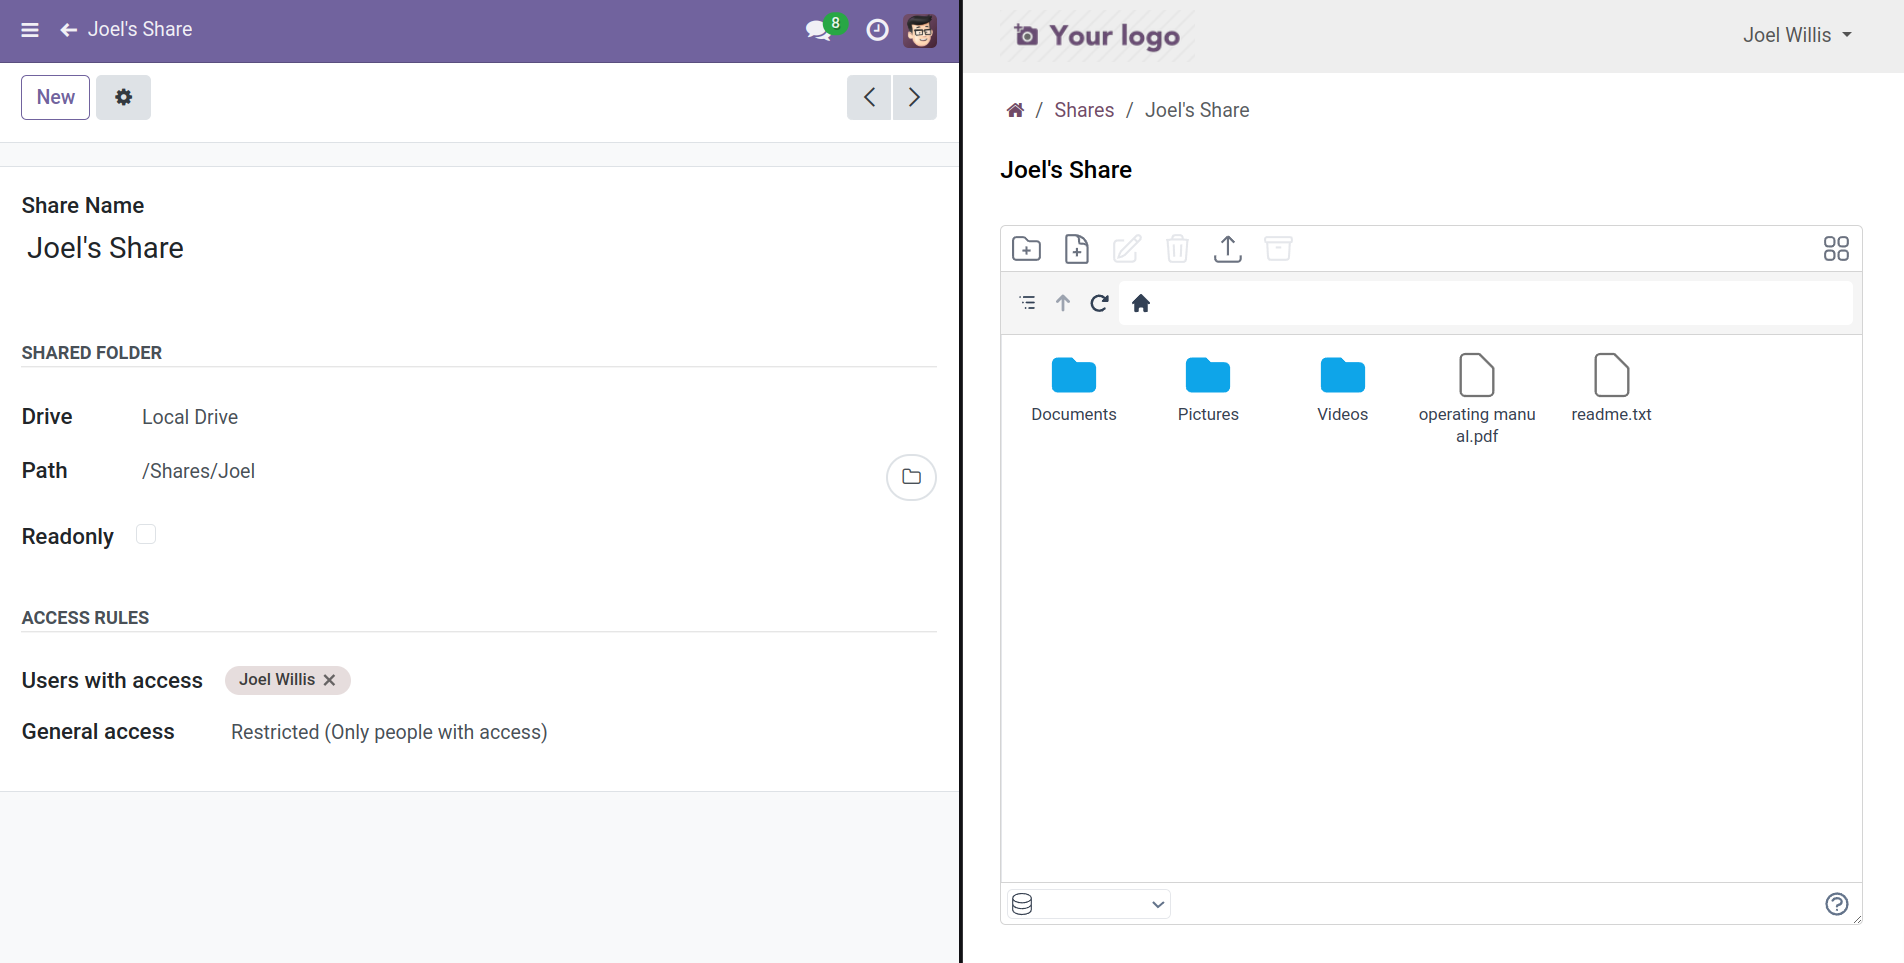The height and width of the screenshot is (963, 1904).
Task: Click the home icon in path bar
Action: [x=1141, y=303]
